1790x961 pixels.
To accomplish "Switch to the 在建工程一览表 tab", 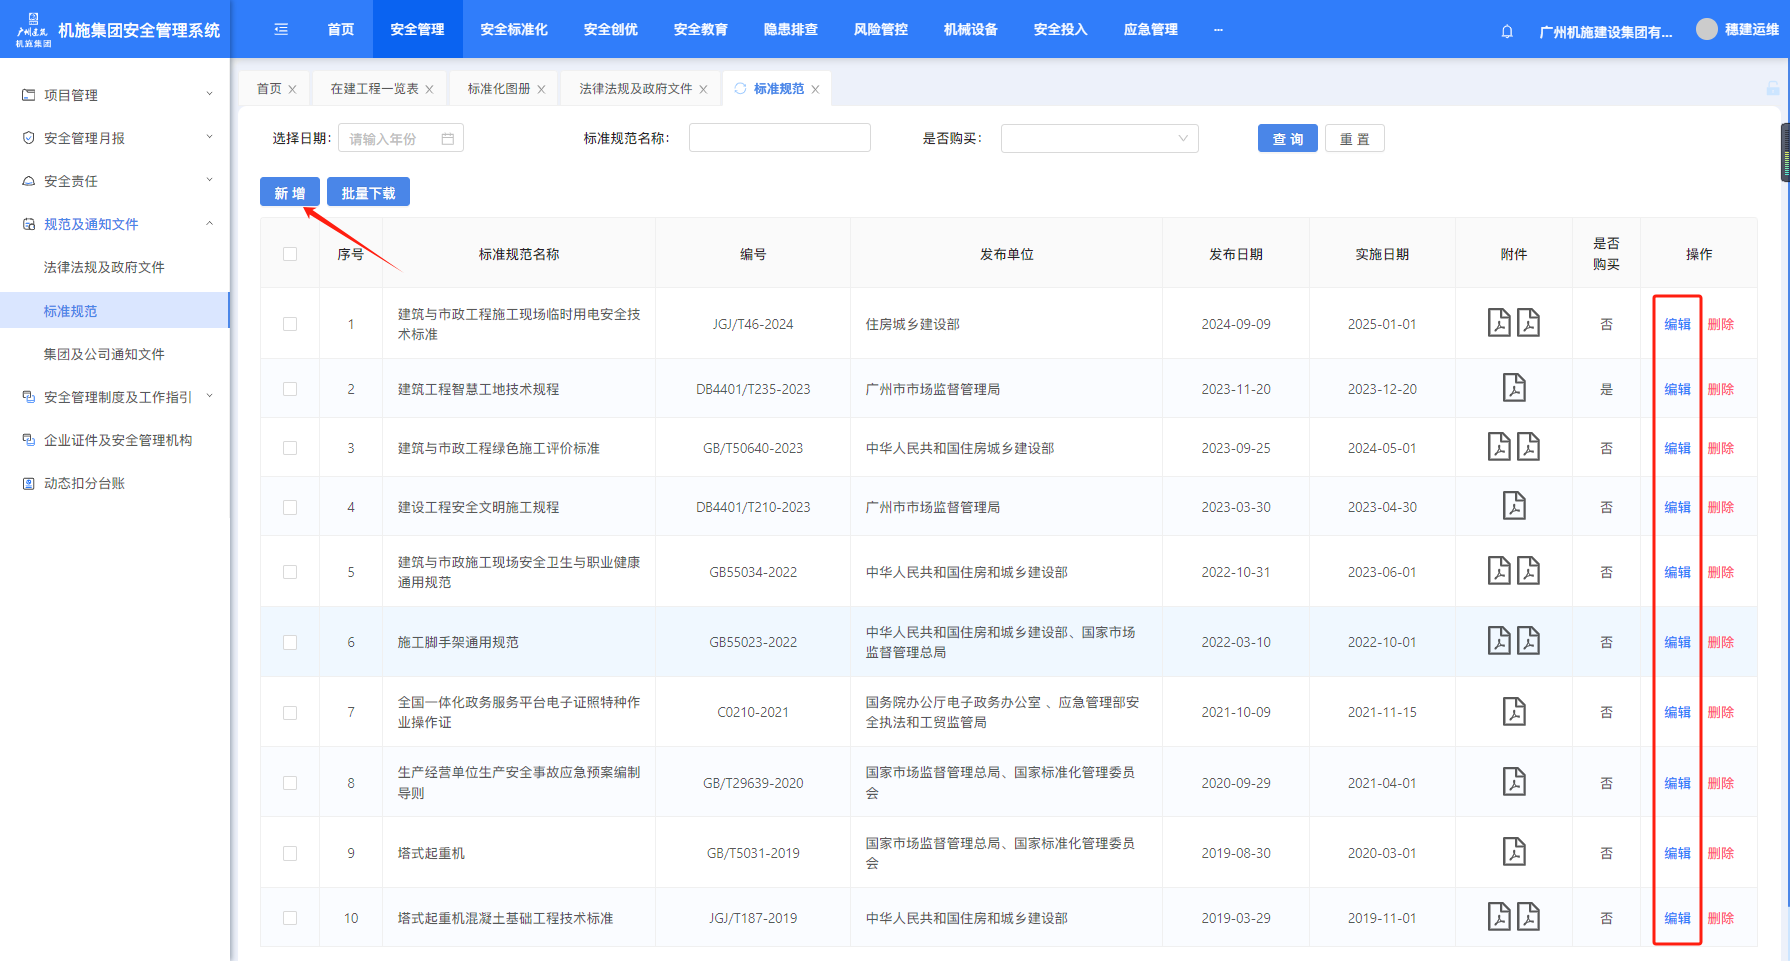I will (374, 89).
